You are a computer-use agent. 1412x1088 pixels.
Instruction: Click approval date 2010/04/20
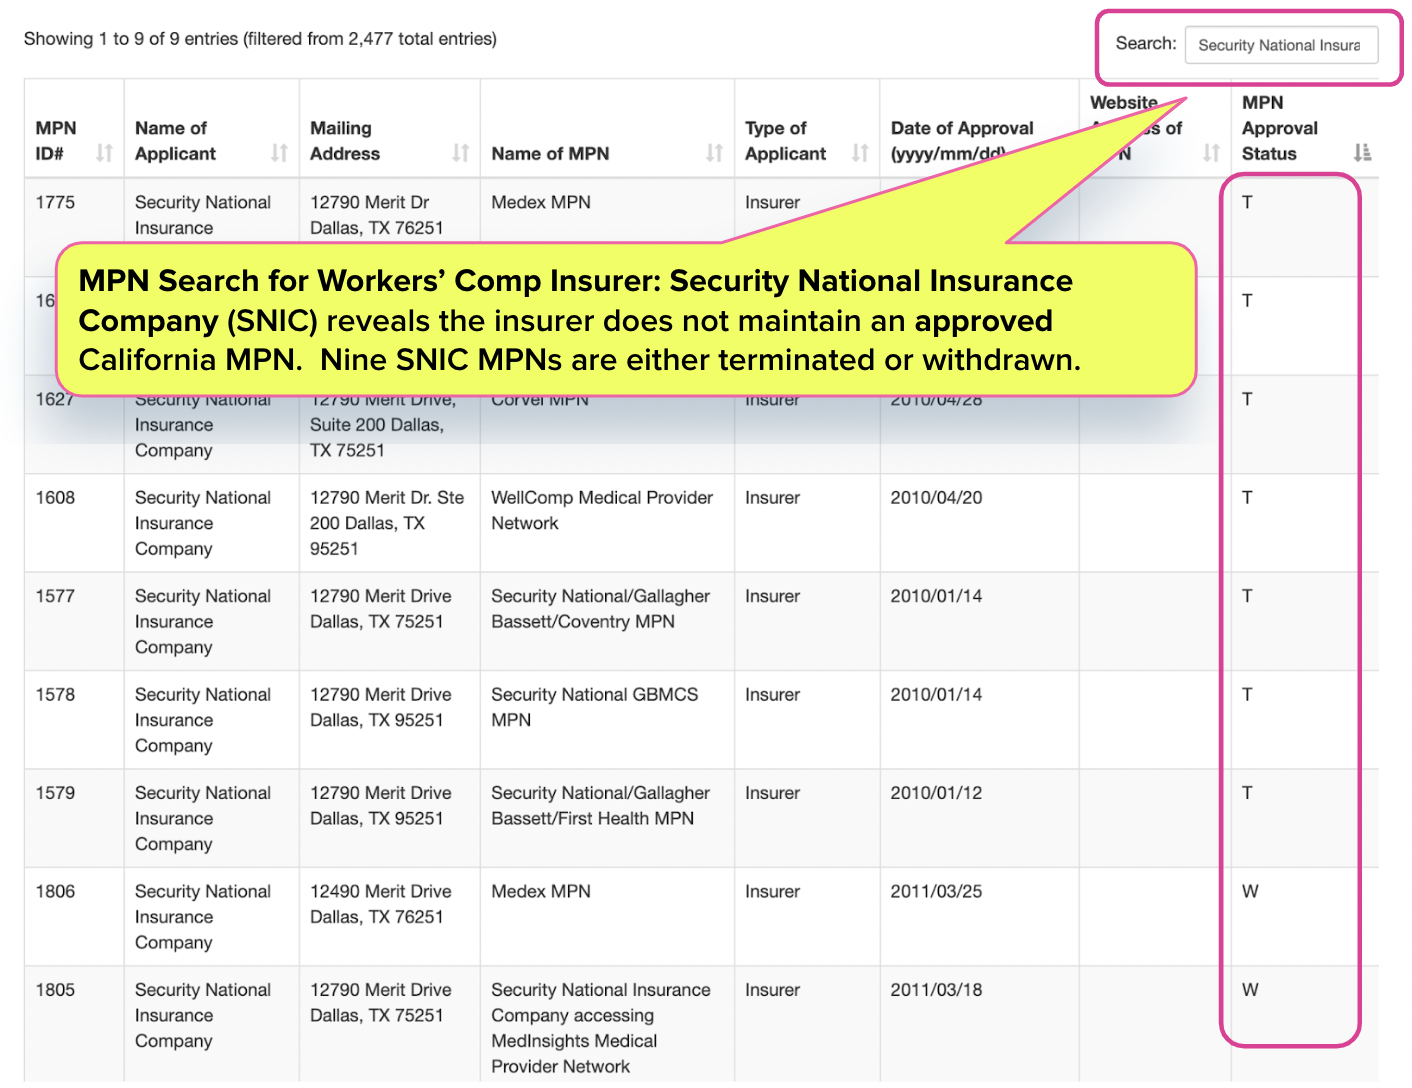pyautogui.click(x=937, y=497)
